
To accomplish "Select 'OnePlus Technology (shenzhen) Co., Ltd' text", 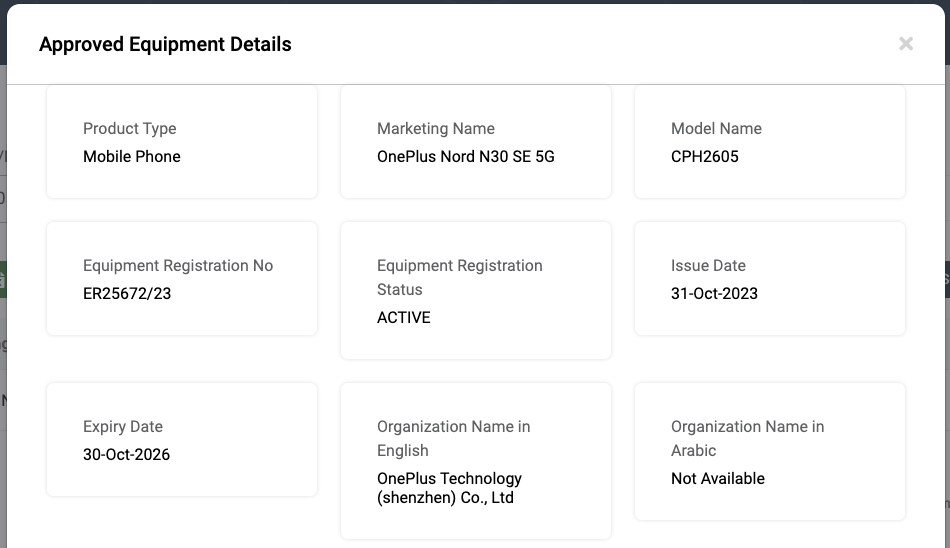I will point(450,488).
